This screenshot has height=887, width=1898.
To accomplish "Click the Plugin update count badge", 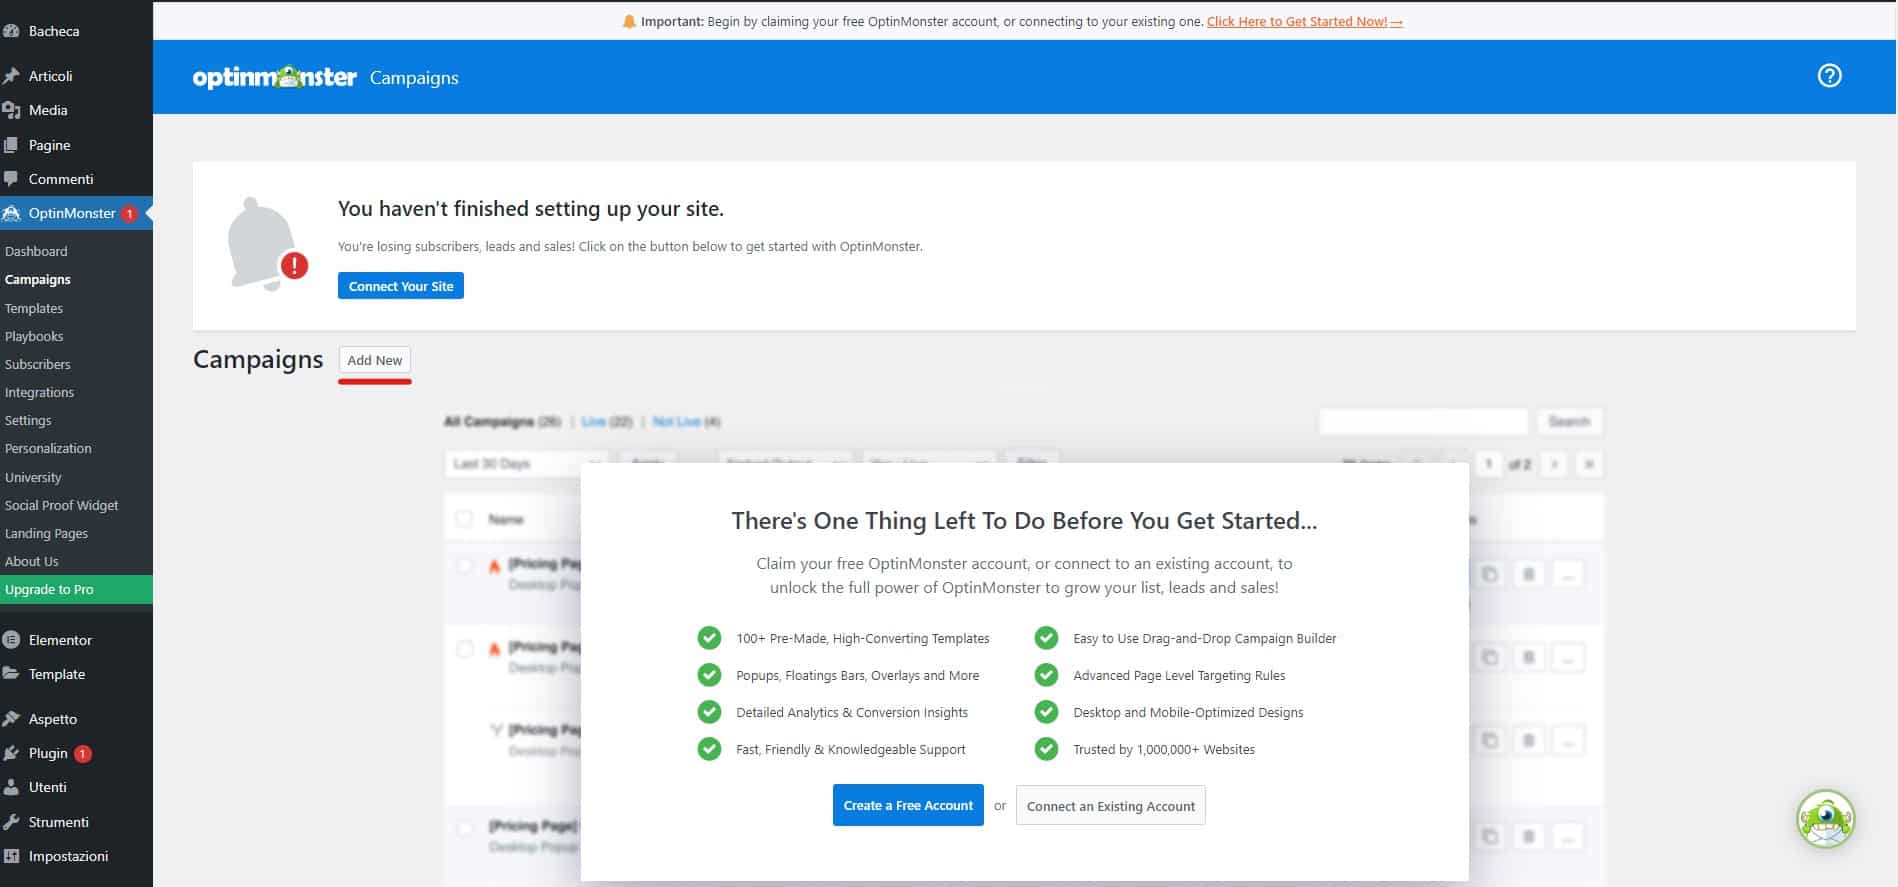I will click(x=83, y=754).
